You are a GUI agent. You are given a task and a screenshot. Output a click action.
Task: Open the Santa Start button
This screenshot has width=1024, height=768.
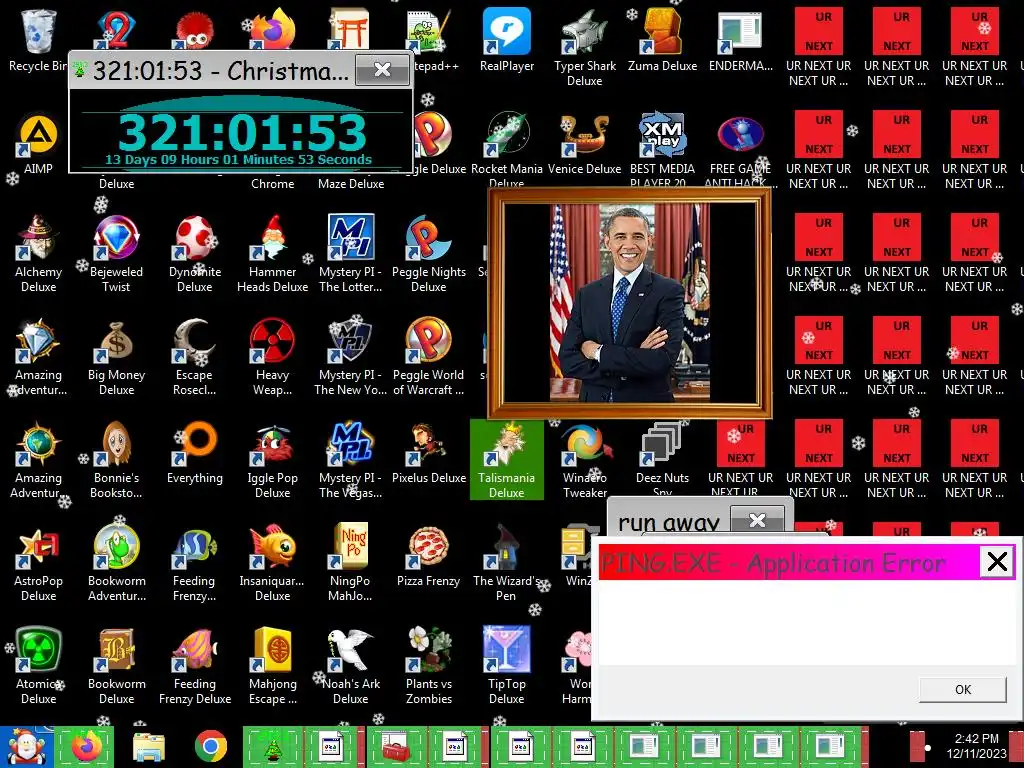tap(25, 746)
